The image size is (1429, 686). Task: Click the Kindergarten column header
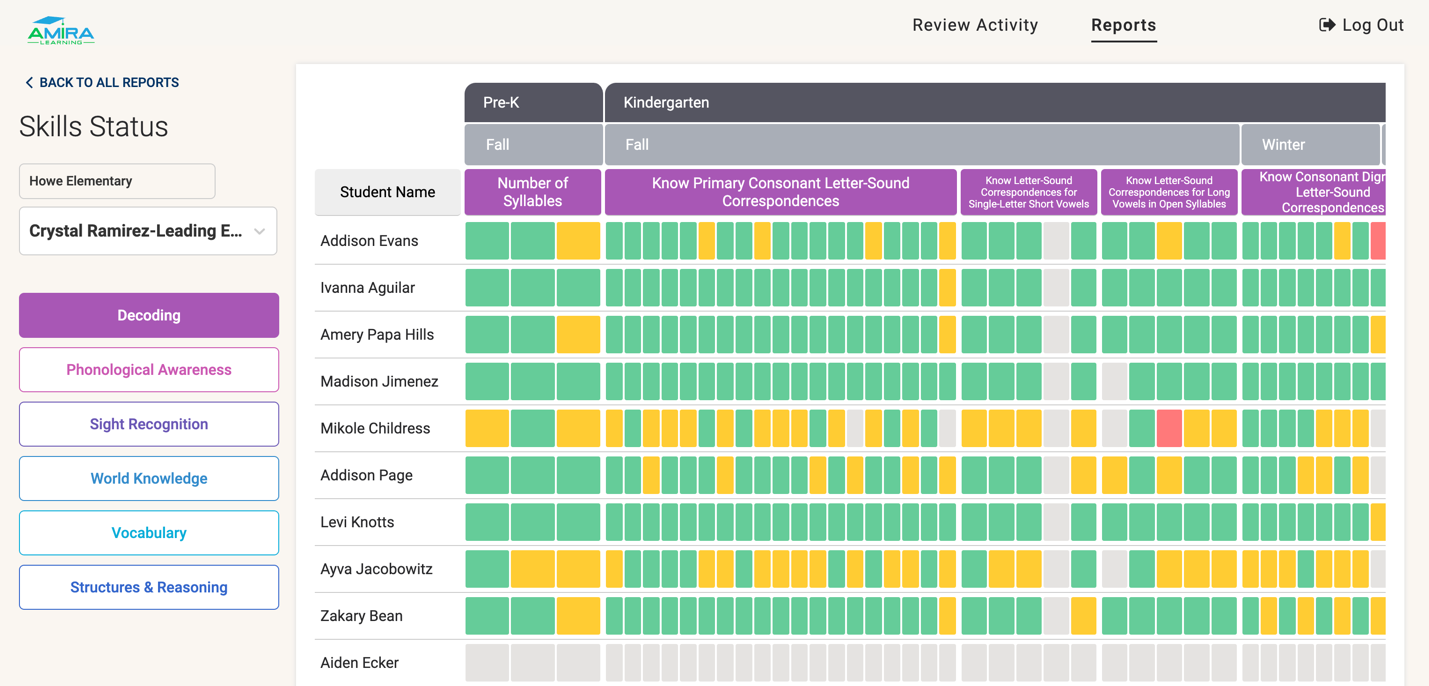[x=993, y=102]
